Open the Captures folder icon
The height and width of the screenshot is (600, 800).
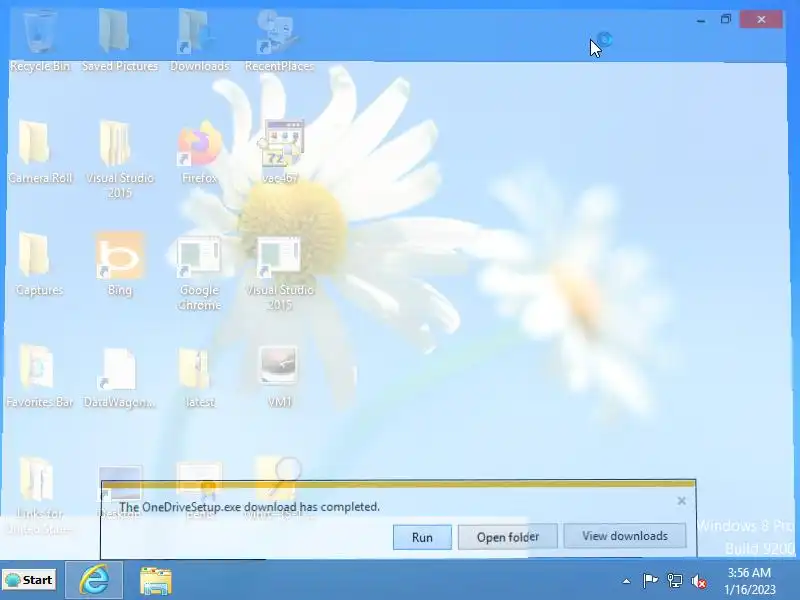tap(40, 264)
